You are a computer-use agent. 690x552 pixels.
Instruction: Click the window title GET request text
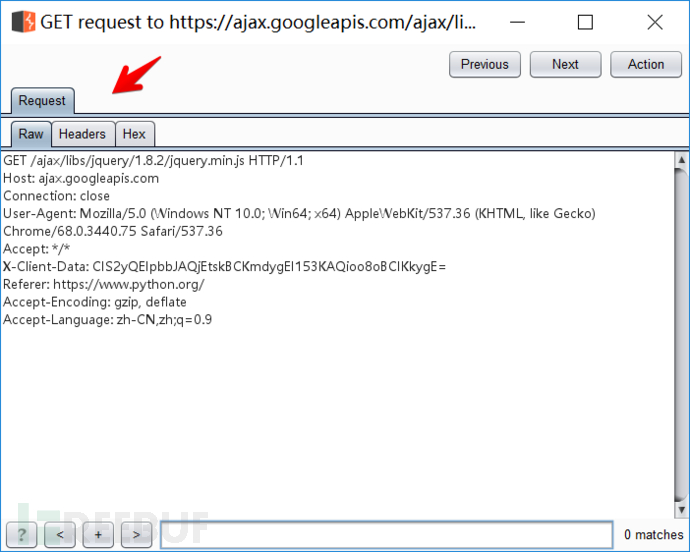point(258,22)
